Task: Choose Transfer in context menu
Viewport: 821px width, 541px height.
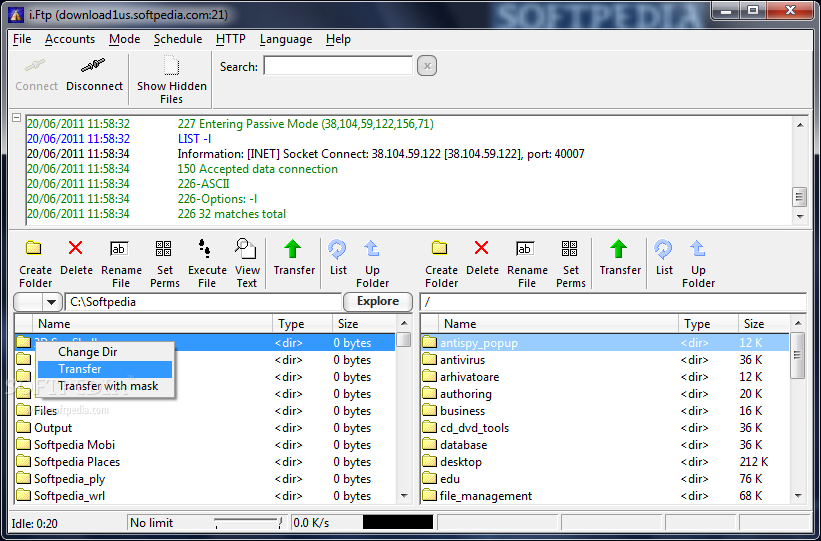Action: click(105, 369)
